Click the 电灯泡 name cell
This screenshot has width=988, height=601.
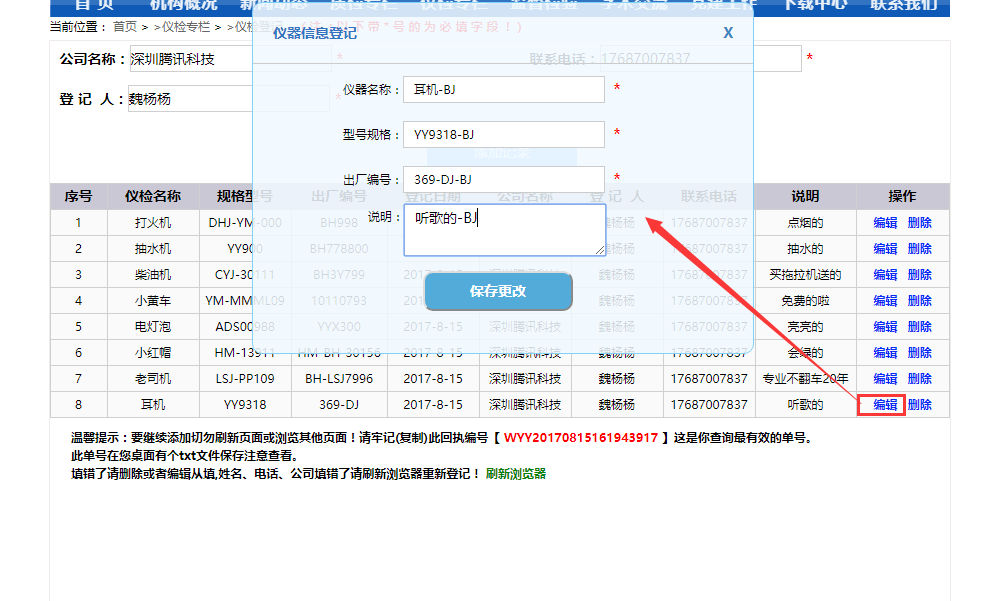click(x=153, y=326)
